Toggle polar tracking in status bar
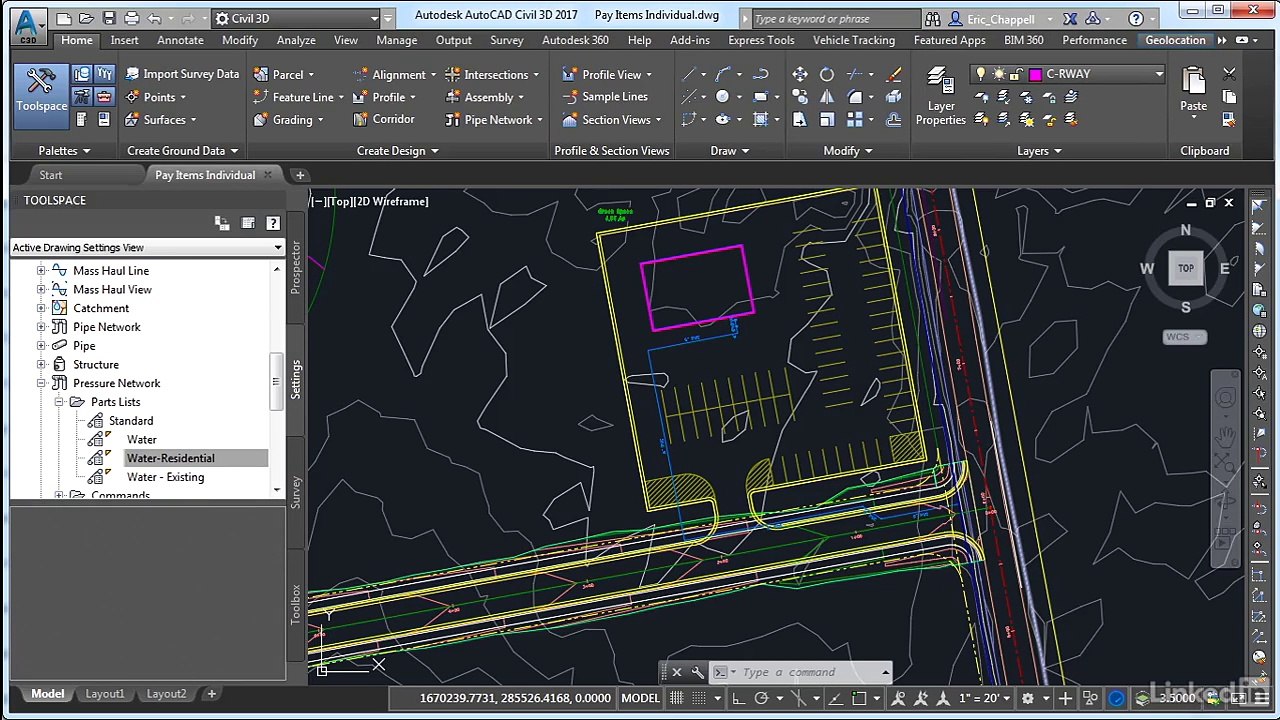Image resolution: width=1280 pixels, height=720 pixels. click(x=761, y=698)
